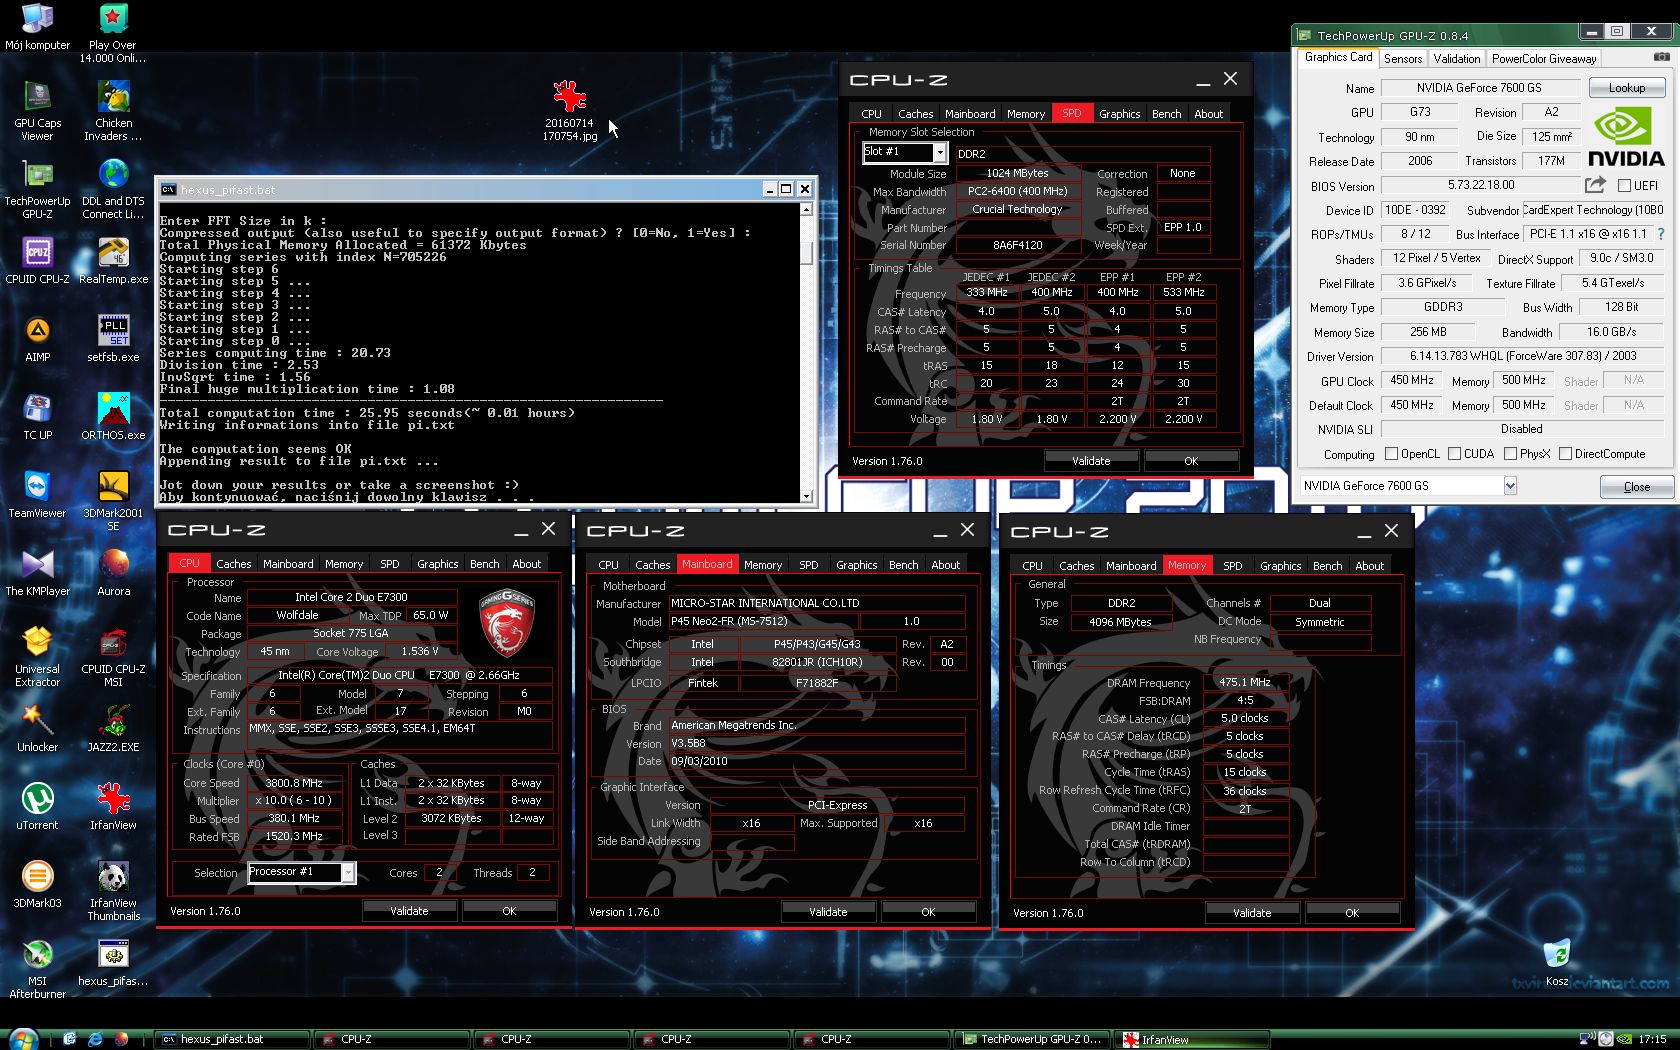
Task: Click console window scrollbar up arrow
Action: pyautogui.click(x=806, y=210)
